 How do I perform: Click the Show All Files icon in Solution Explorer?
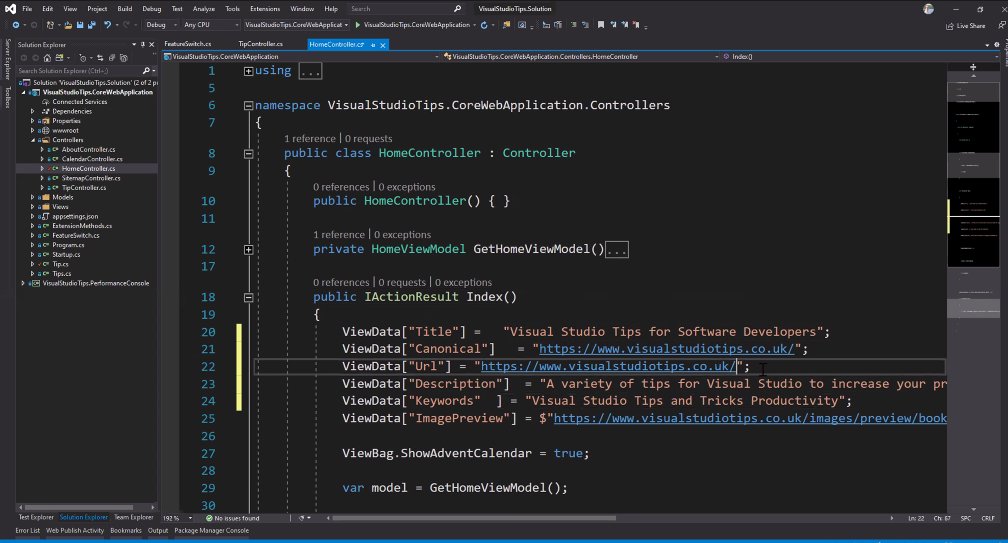click(123, 58)
